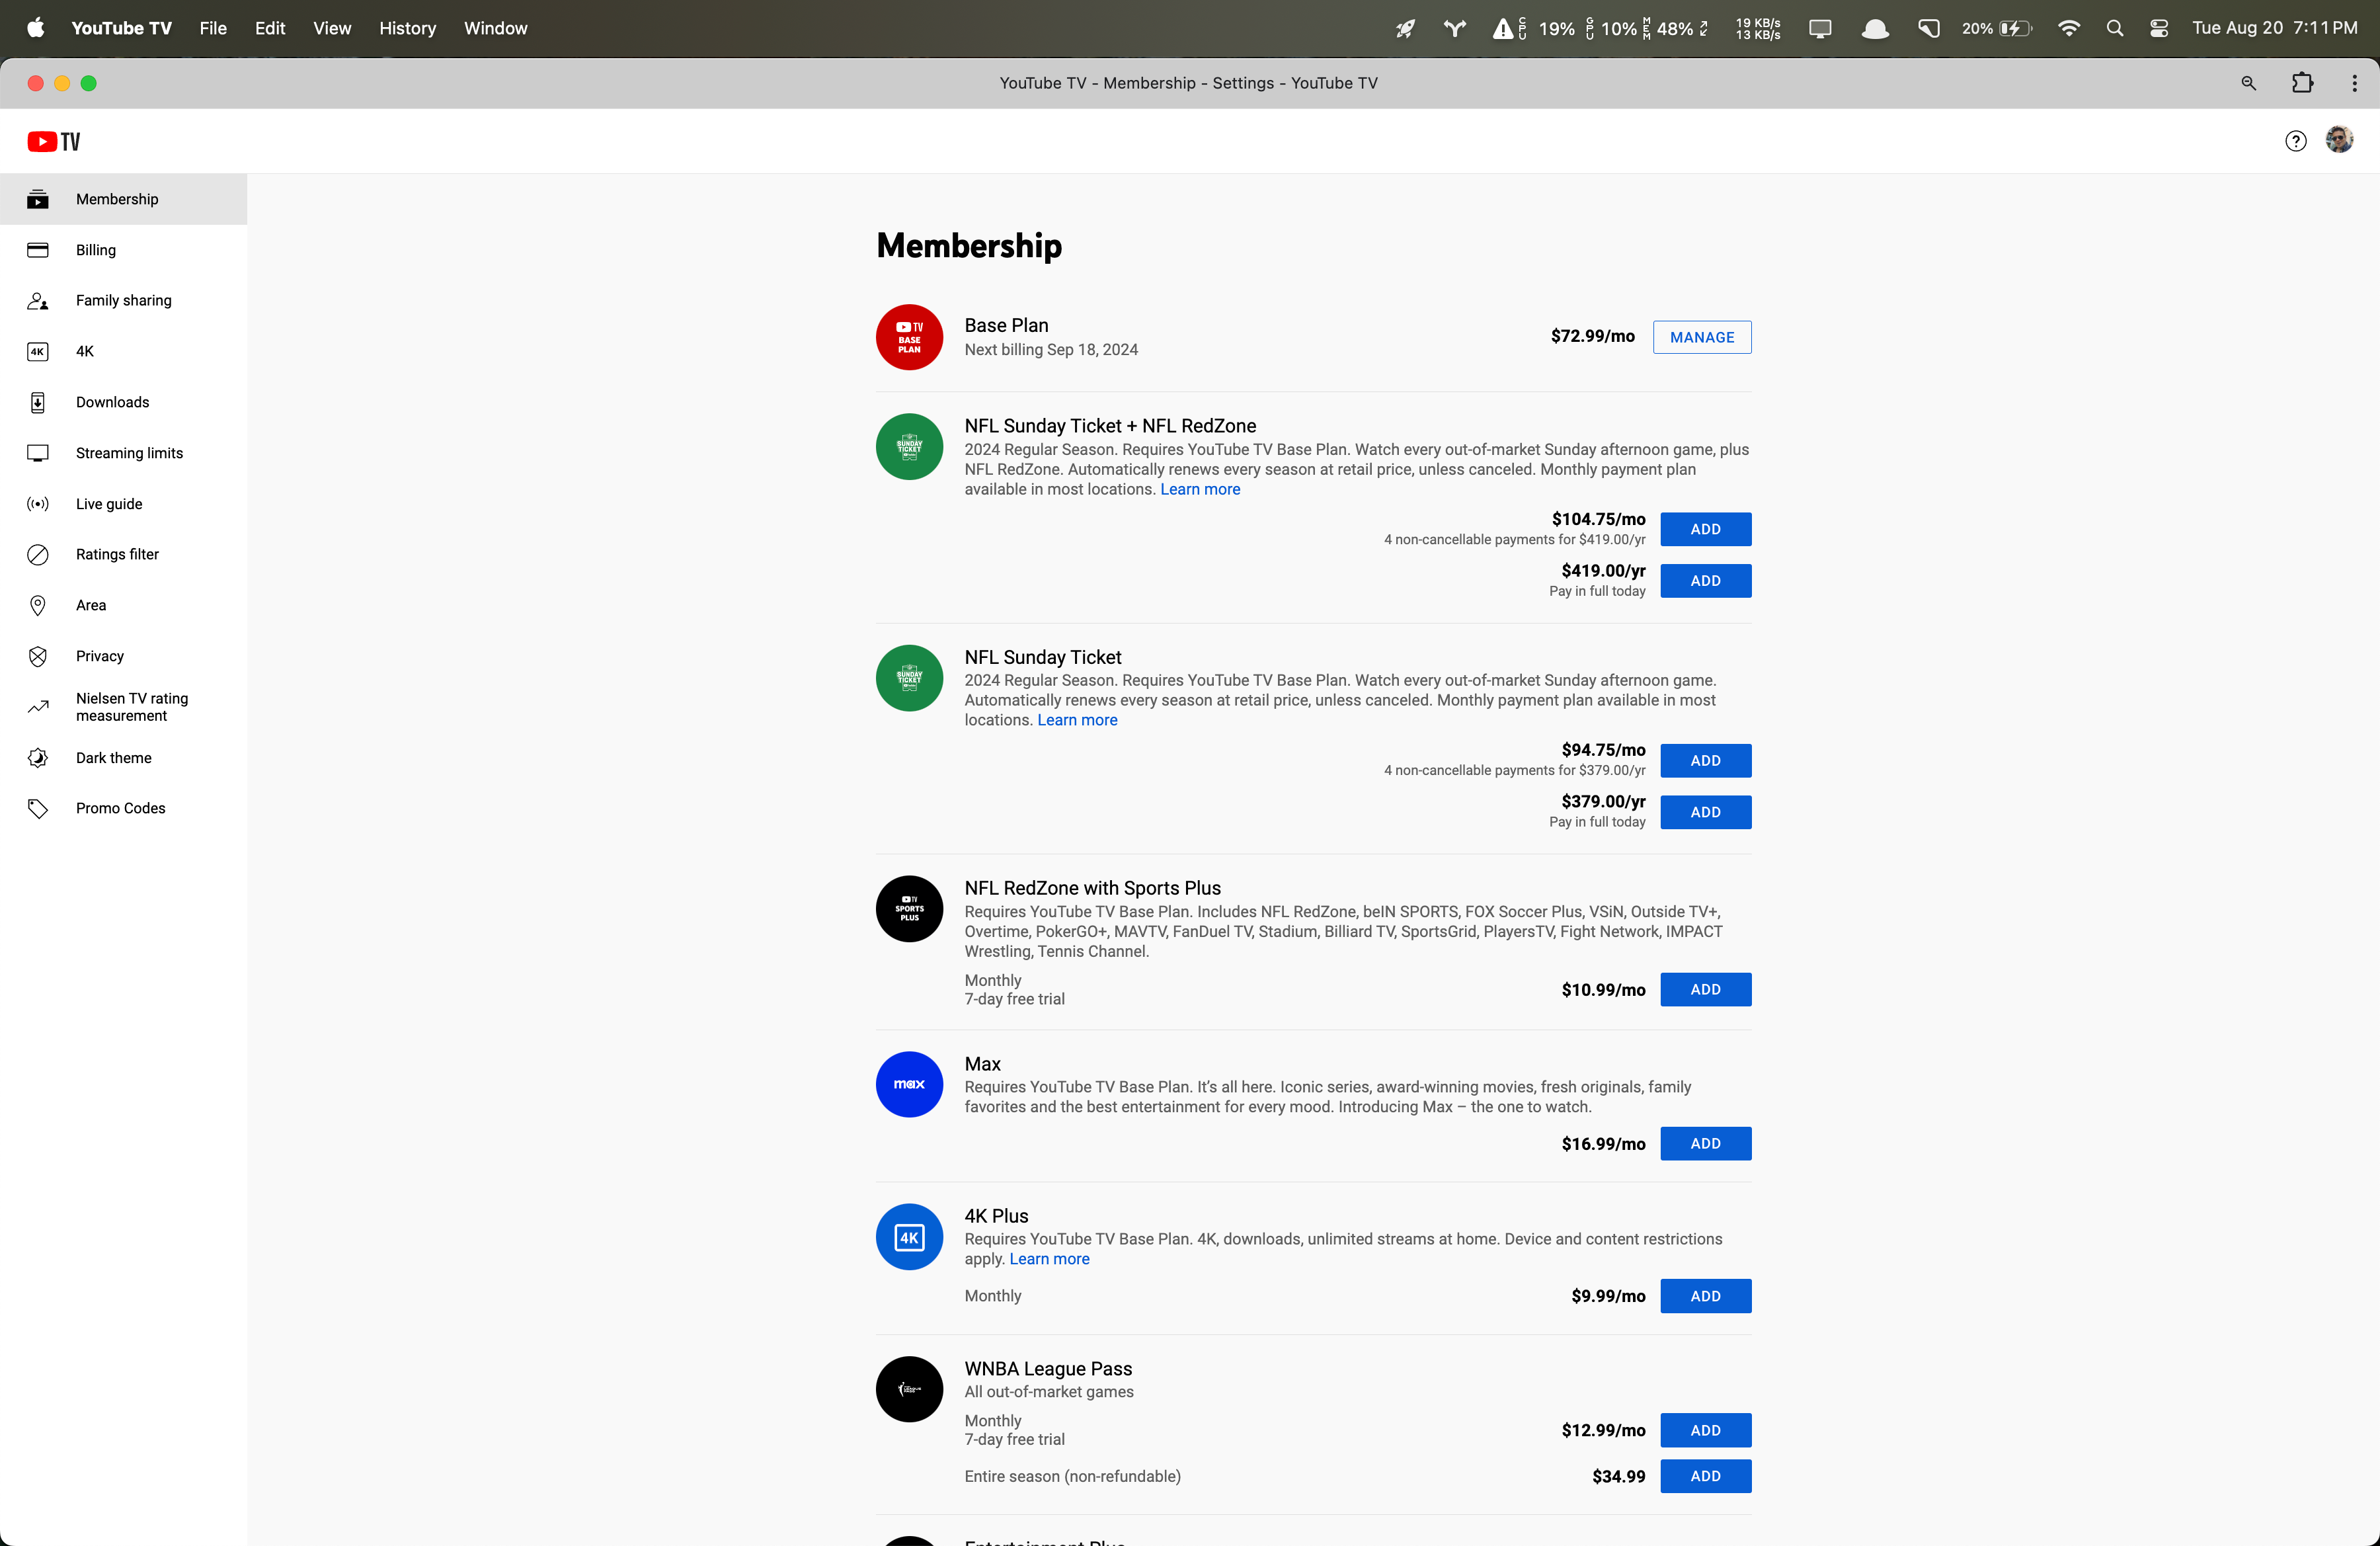Image resolution: width=2380 pixels, height=1546 pixels.
Task: Open macOS Control Center in menu bar
Action: point(2159,28)
